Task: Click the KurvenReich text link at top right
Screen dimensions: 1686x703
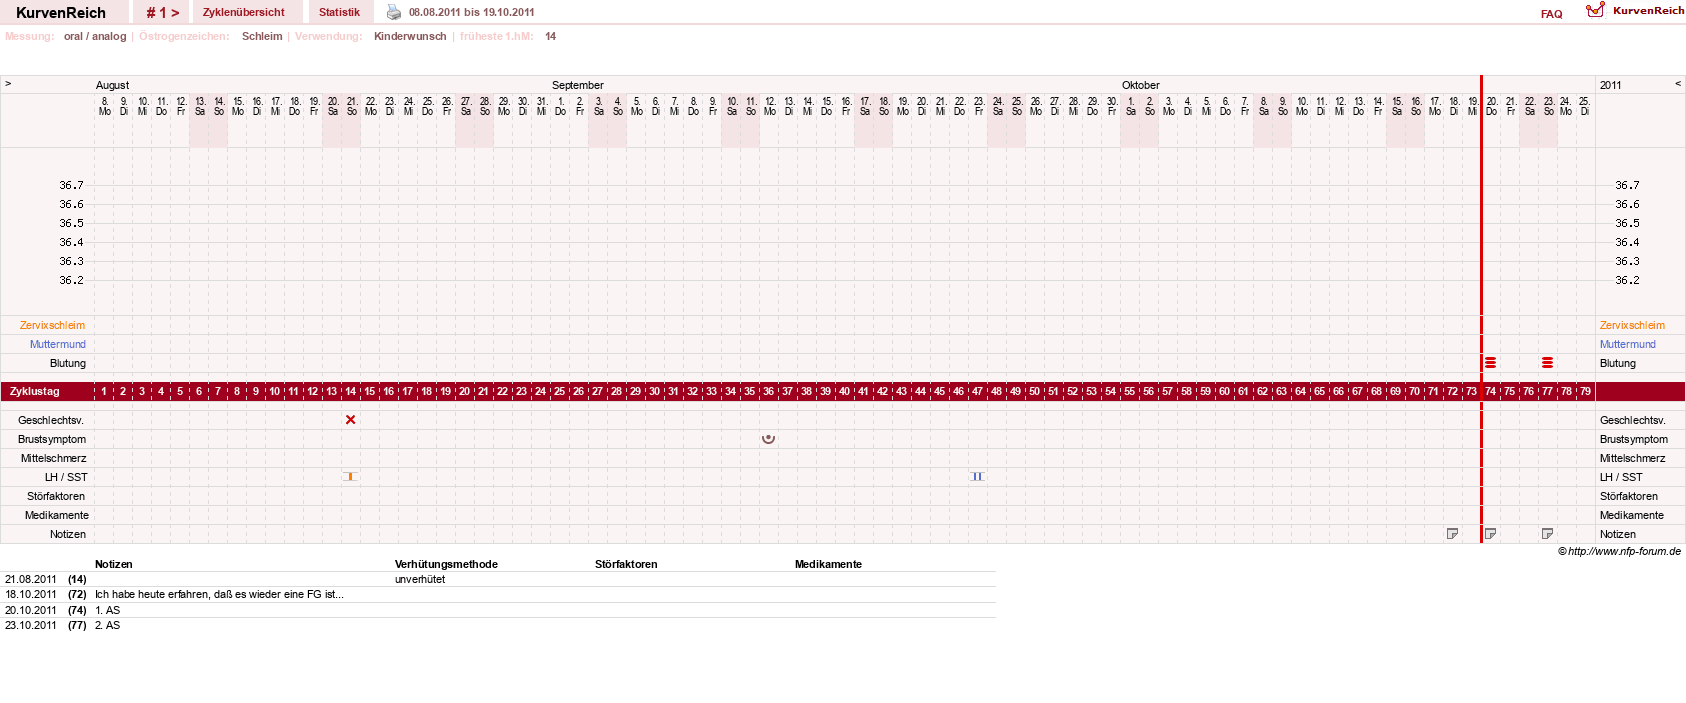Action: click(1648, 10)
